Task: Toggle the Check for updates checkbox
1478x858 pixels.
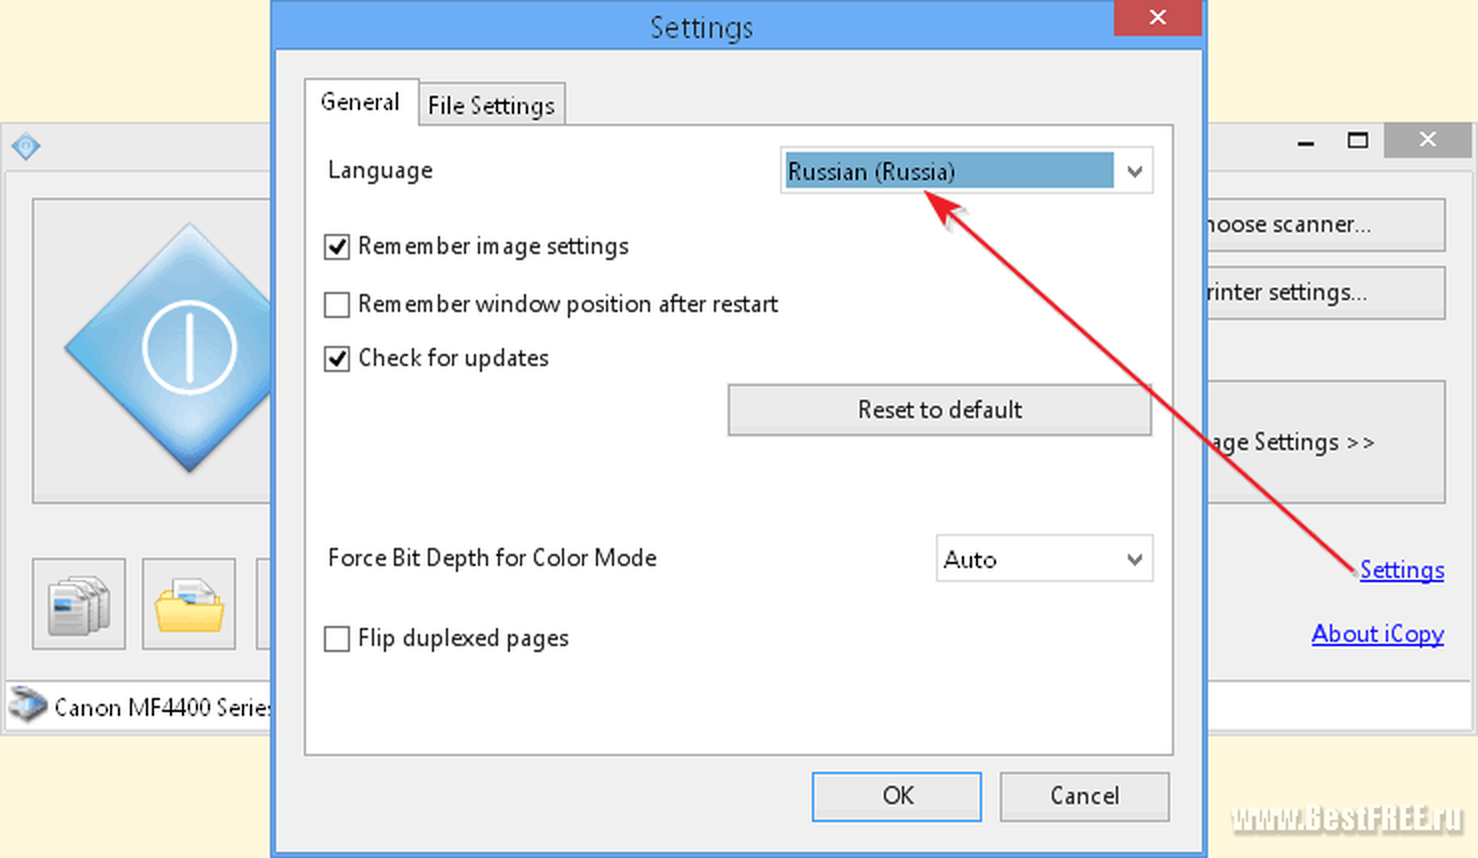Action: click(x=337, y=358)
